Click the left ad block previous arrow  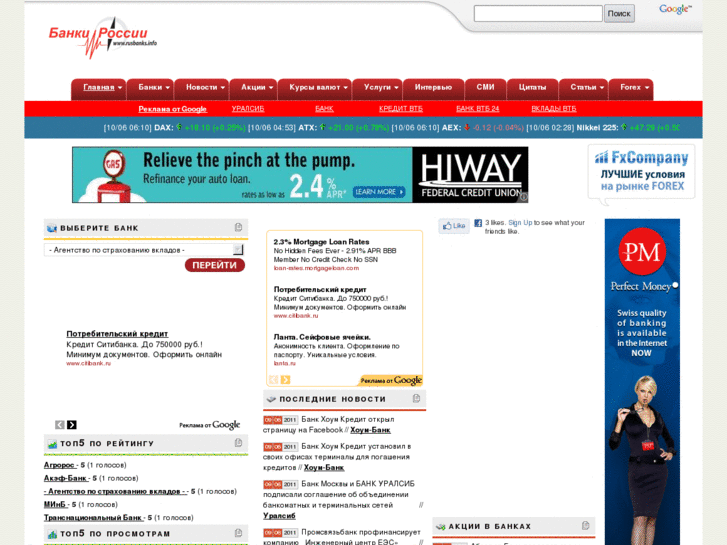tap(60, 425)
